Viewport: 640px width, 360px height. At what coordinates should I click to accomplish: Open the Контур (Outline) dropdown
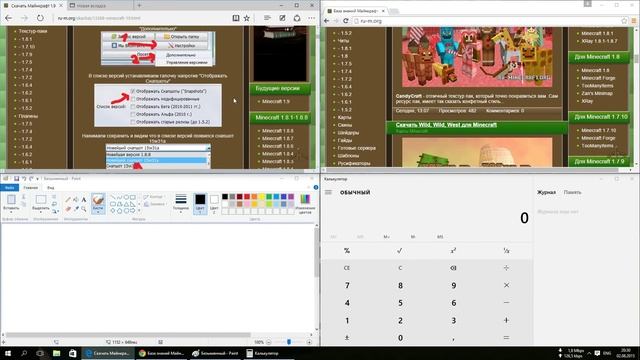(x=154, y=197)
